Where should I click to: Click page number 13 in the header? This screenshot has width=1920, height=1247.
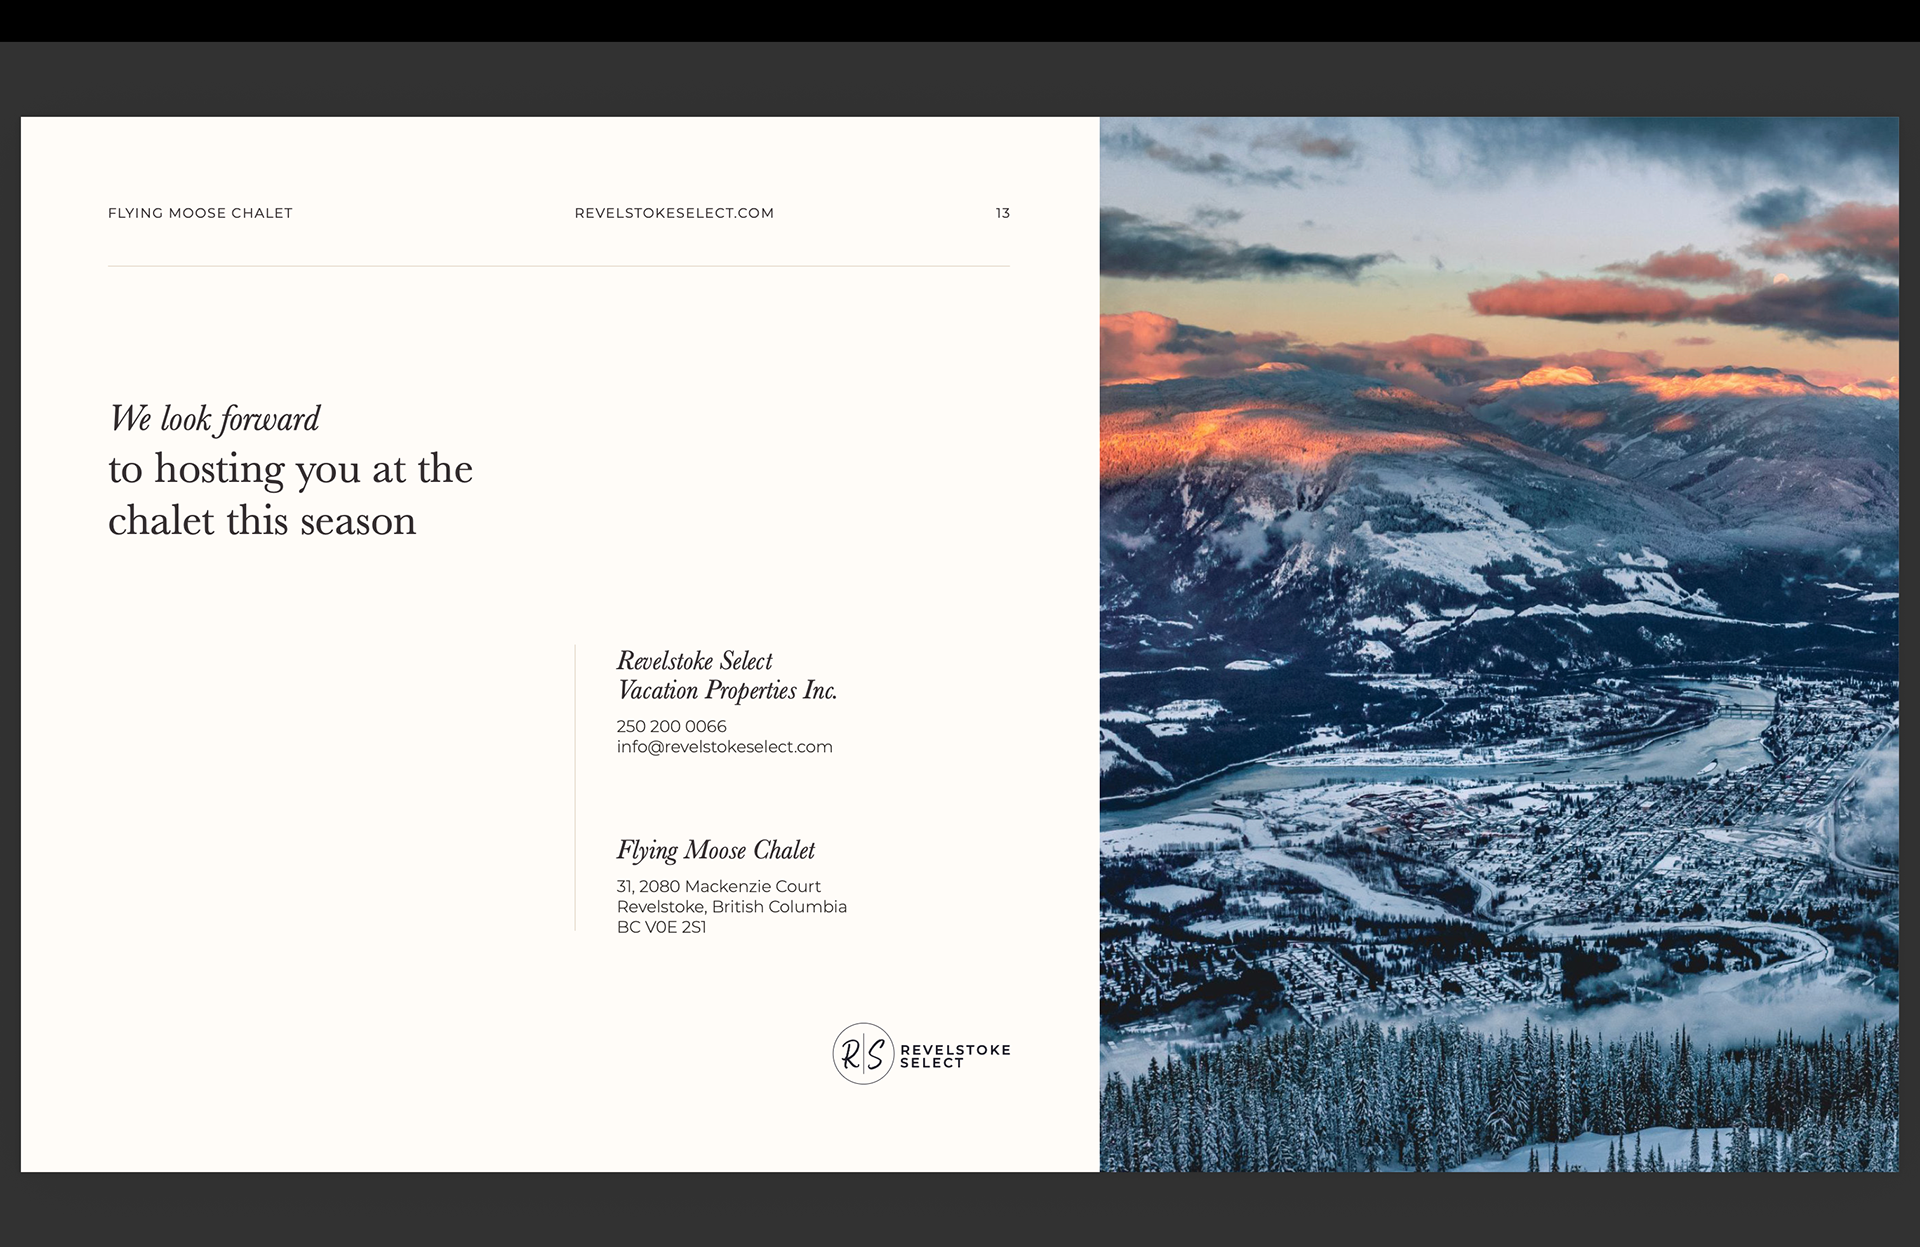coord(1002,213)
